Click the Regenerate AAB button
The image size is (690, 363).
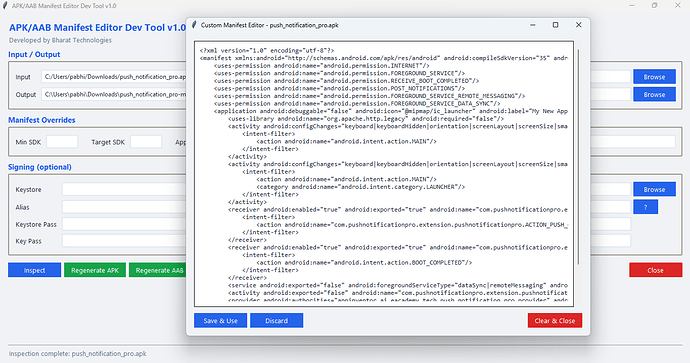click(158, 270)
